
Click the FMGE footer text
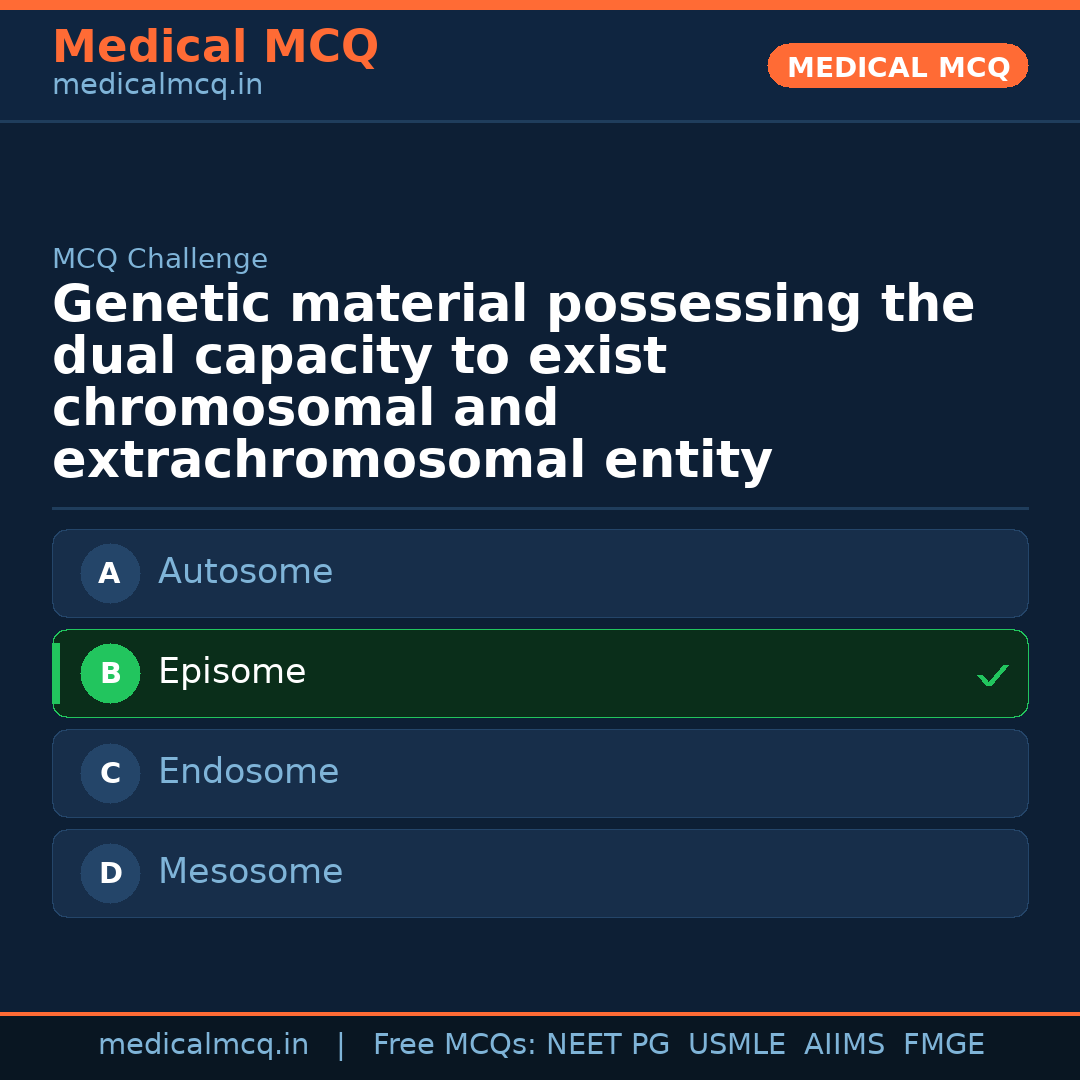pyautogui.click(x=943, y=1045)
